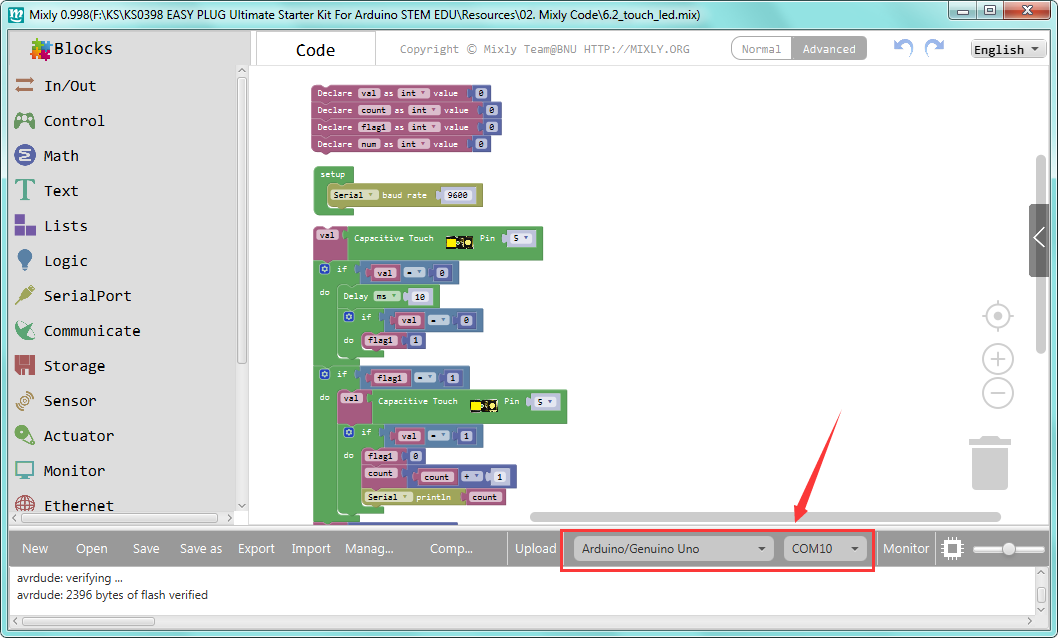This screenshot has width=1058, height=638.
Task: Collapse side panel with the arrow handle
Action: [1038, 239]
